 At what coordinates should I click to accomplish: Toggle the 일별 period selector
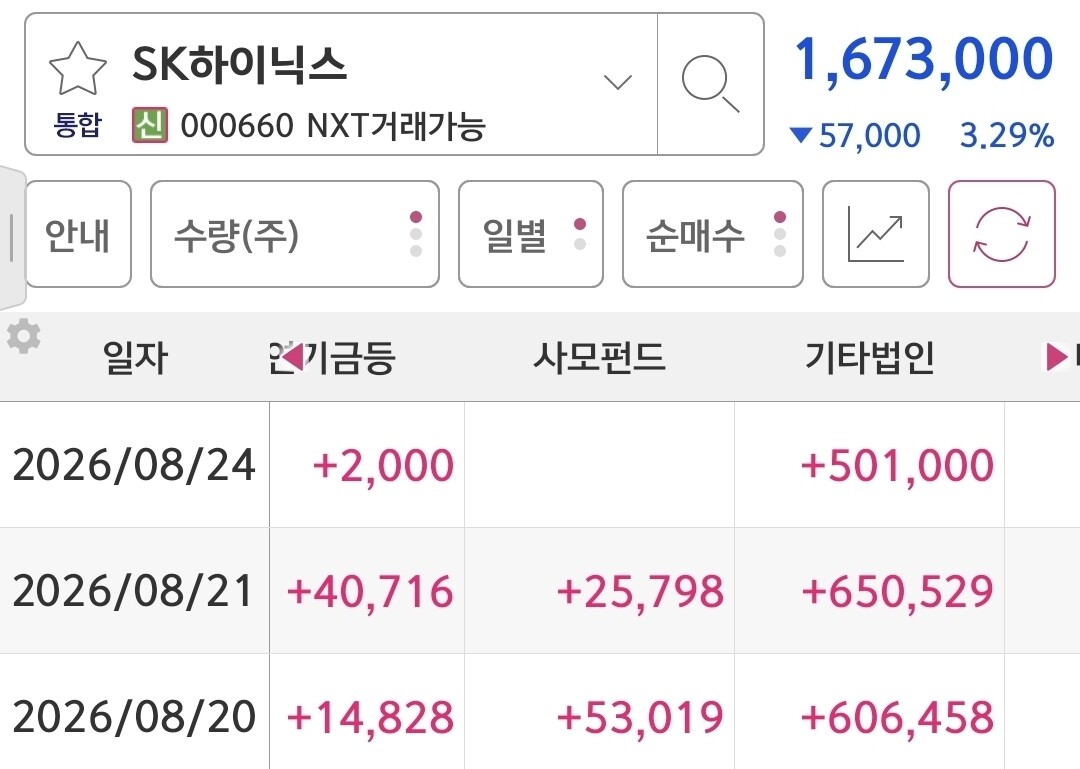[530, 234]
